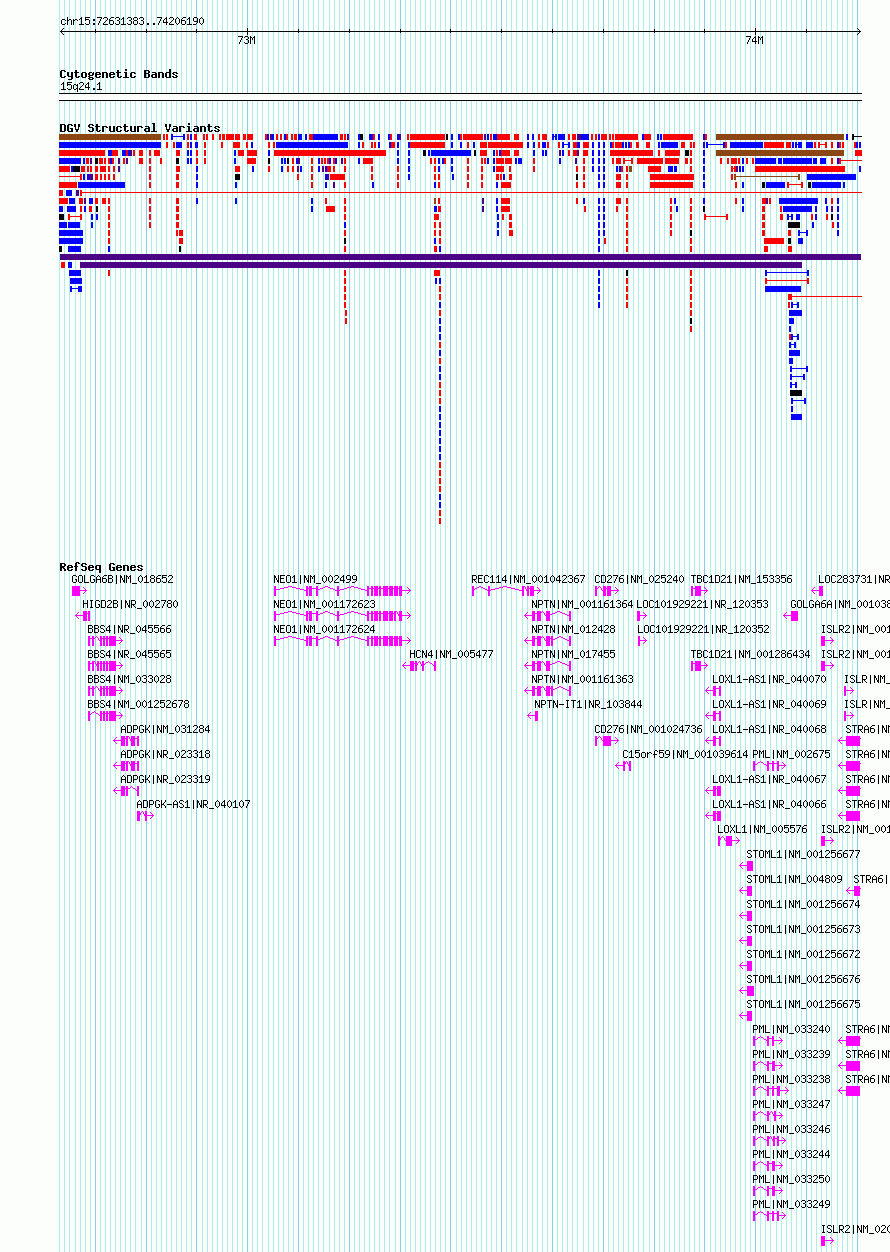This screenshot has height=1252, width=890.
Task: Click the GOLGA6B|NM_018652 gene label
Action: [x=122, y=579]
